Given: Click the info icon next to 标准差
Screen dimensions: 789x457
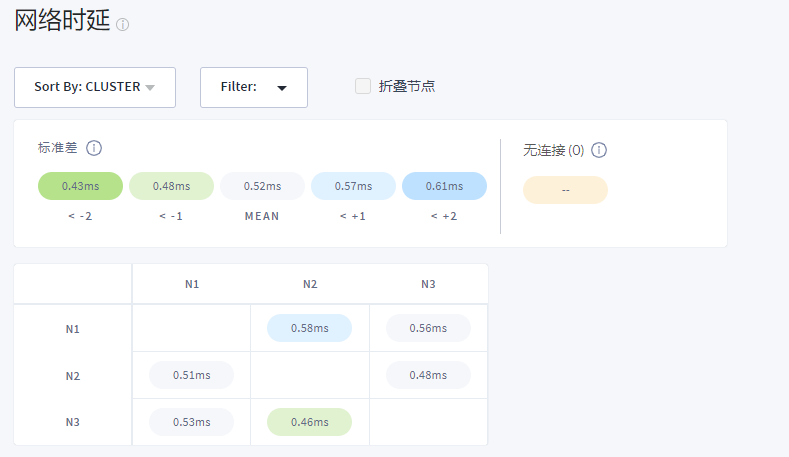Looking at the screenshot, I should [x=94, y=148].
